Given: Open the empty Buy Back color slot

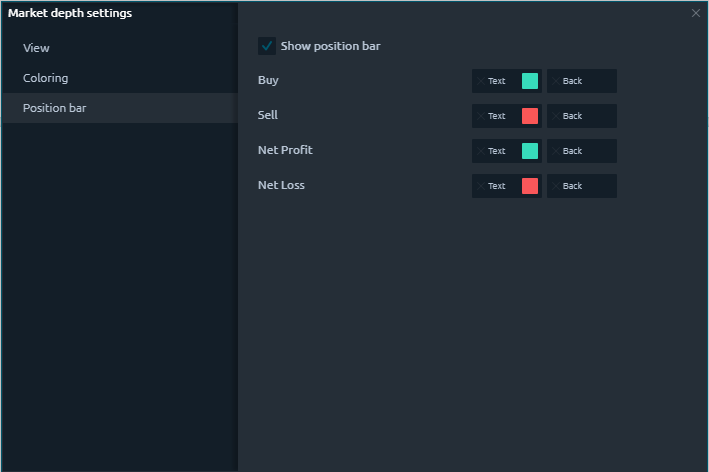Looking at the screenshot, I should click(602, 81).
